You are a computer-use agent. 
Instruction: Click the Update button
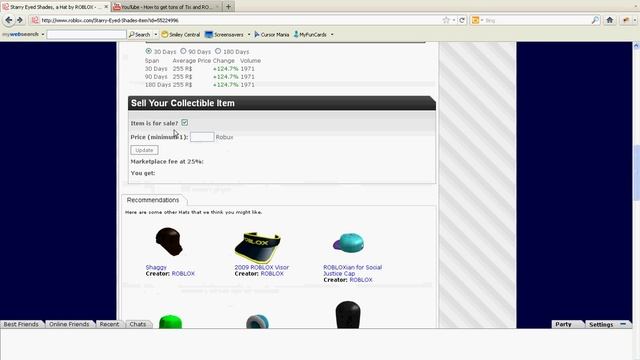coord(144,150)
